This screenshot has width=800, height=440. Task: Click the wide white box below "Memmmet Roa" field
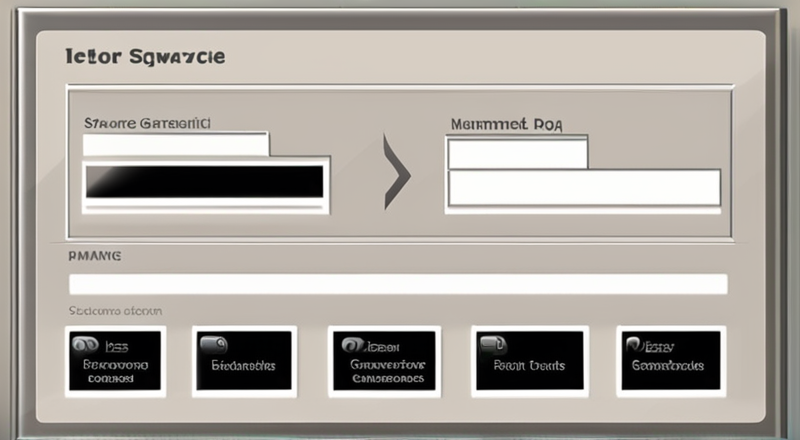584,188
